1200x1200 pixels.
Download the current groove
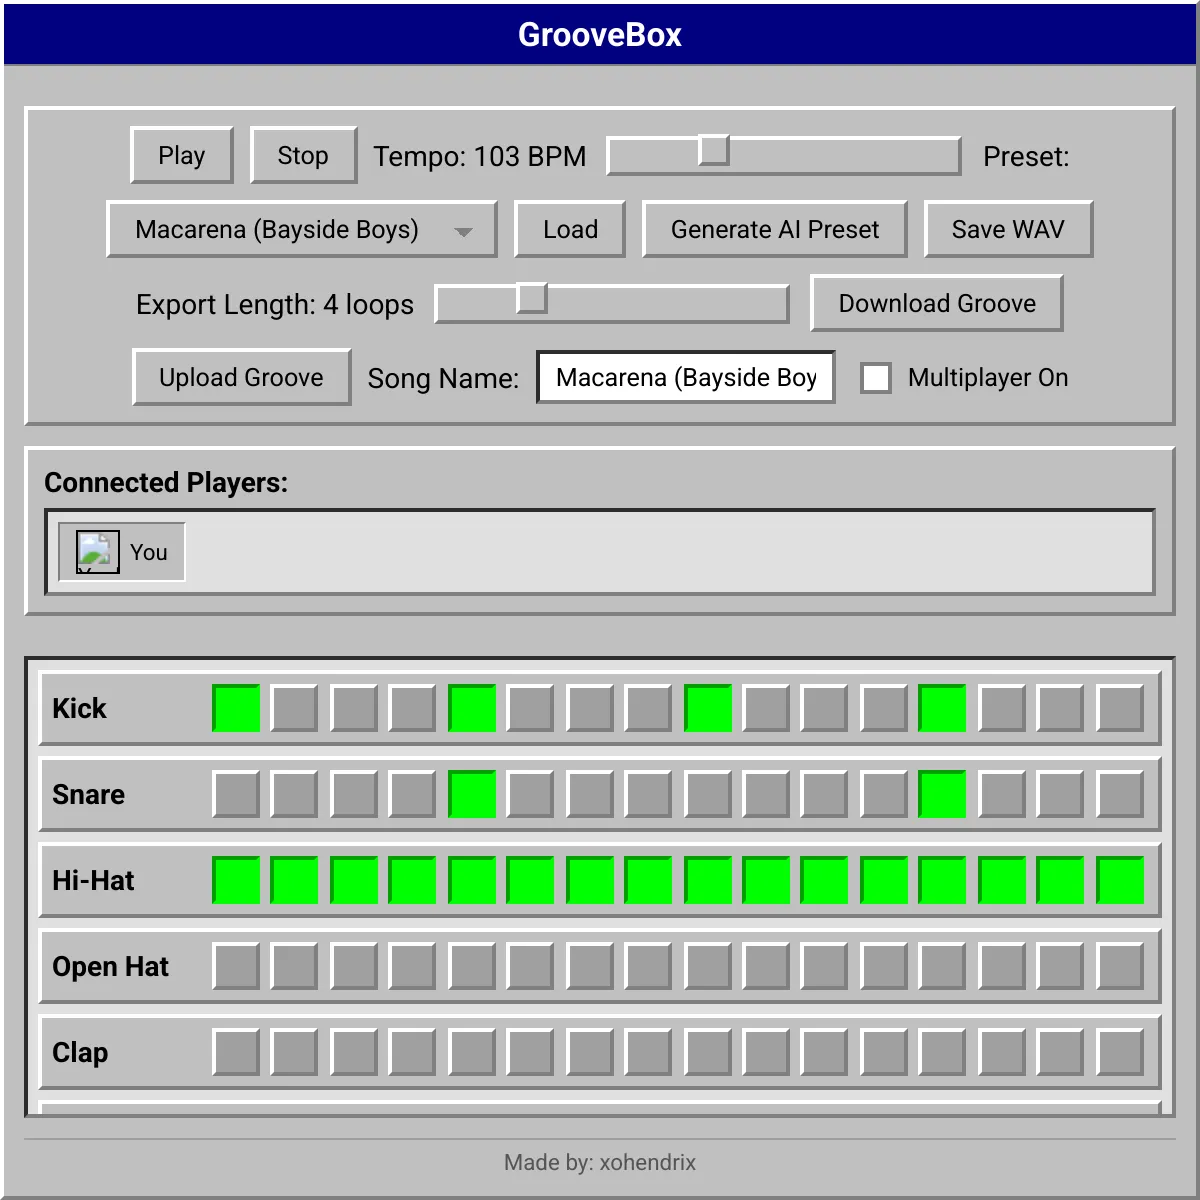click(x=936, y=303)
